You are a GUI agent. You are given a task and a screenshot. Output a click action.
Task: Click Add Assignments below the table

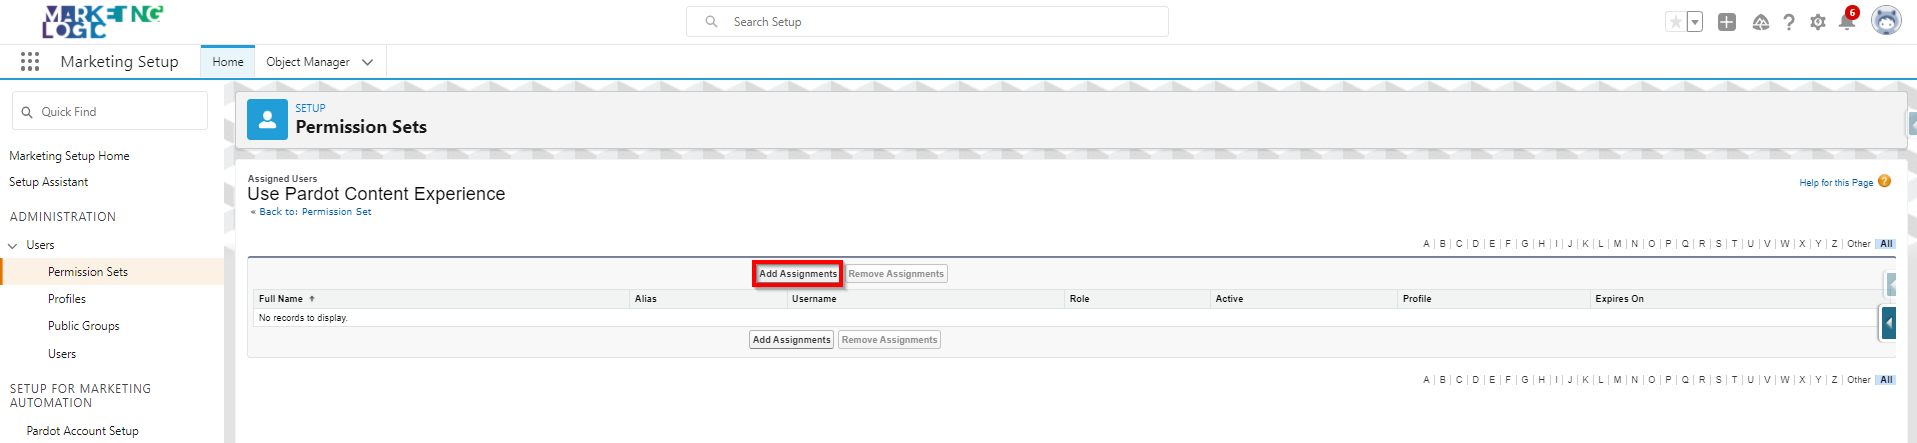(x=792, y=340)
